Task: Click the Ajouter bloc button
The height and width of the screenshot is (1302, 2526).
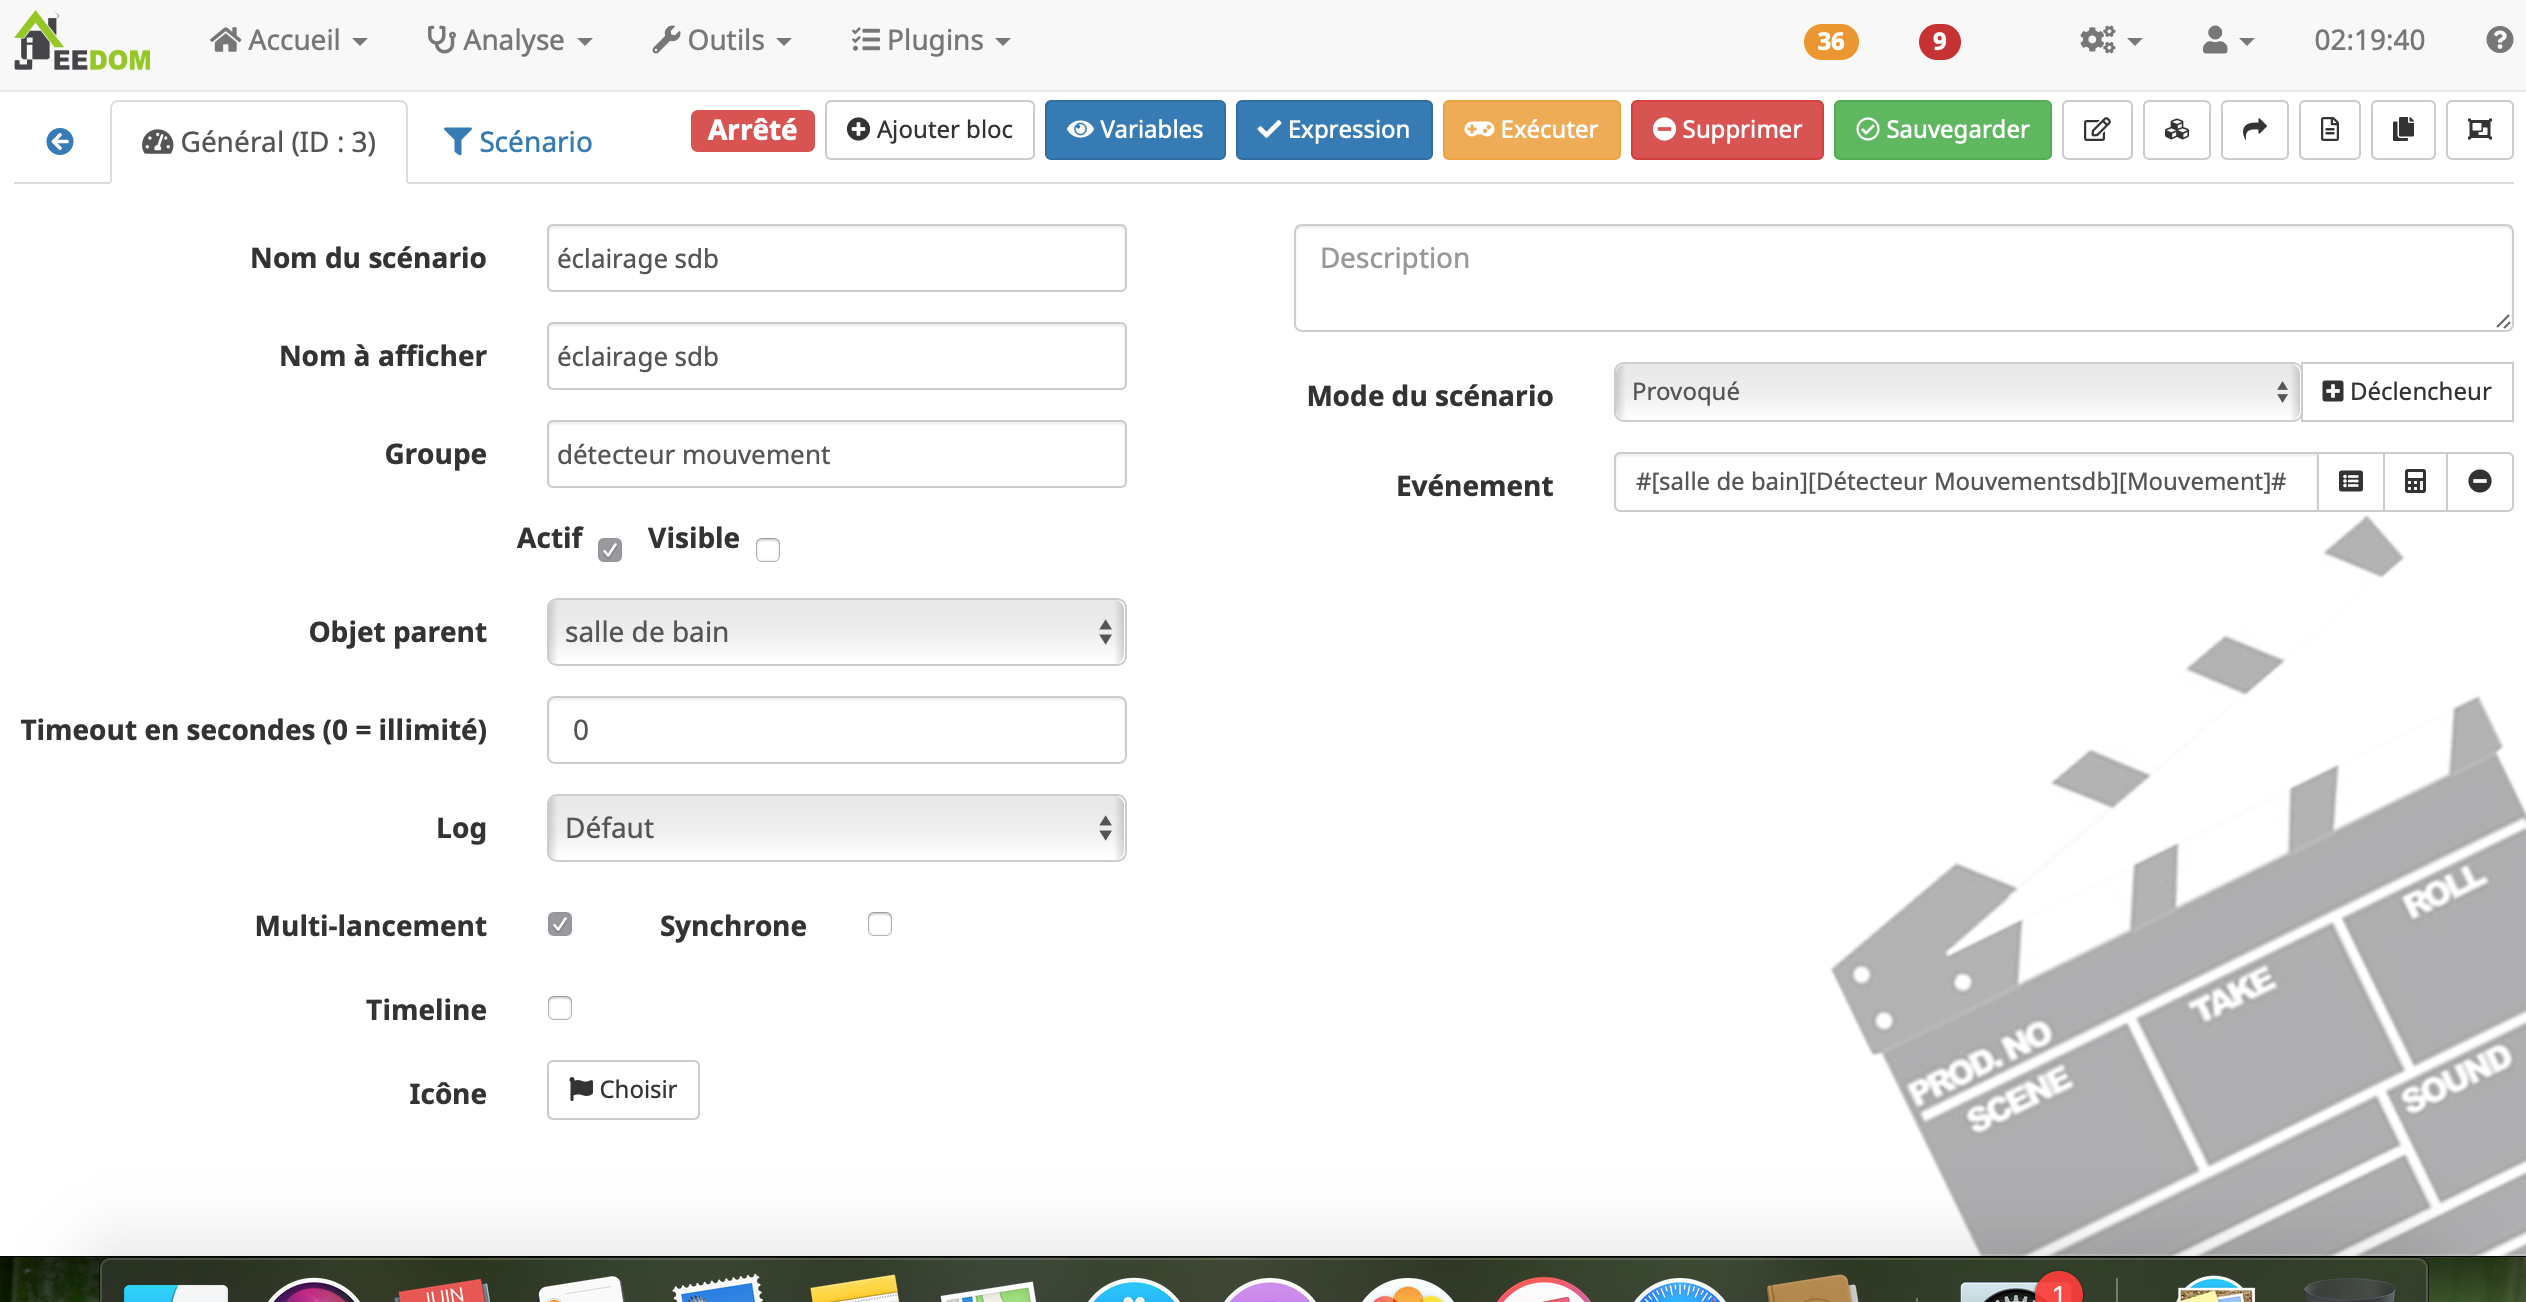Action: [x=929, y=129]
